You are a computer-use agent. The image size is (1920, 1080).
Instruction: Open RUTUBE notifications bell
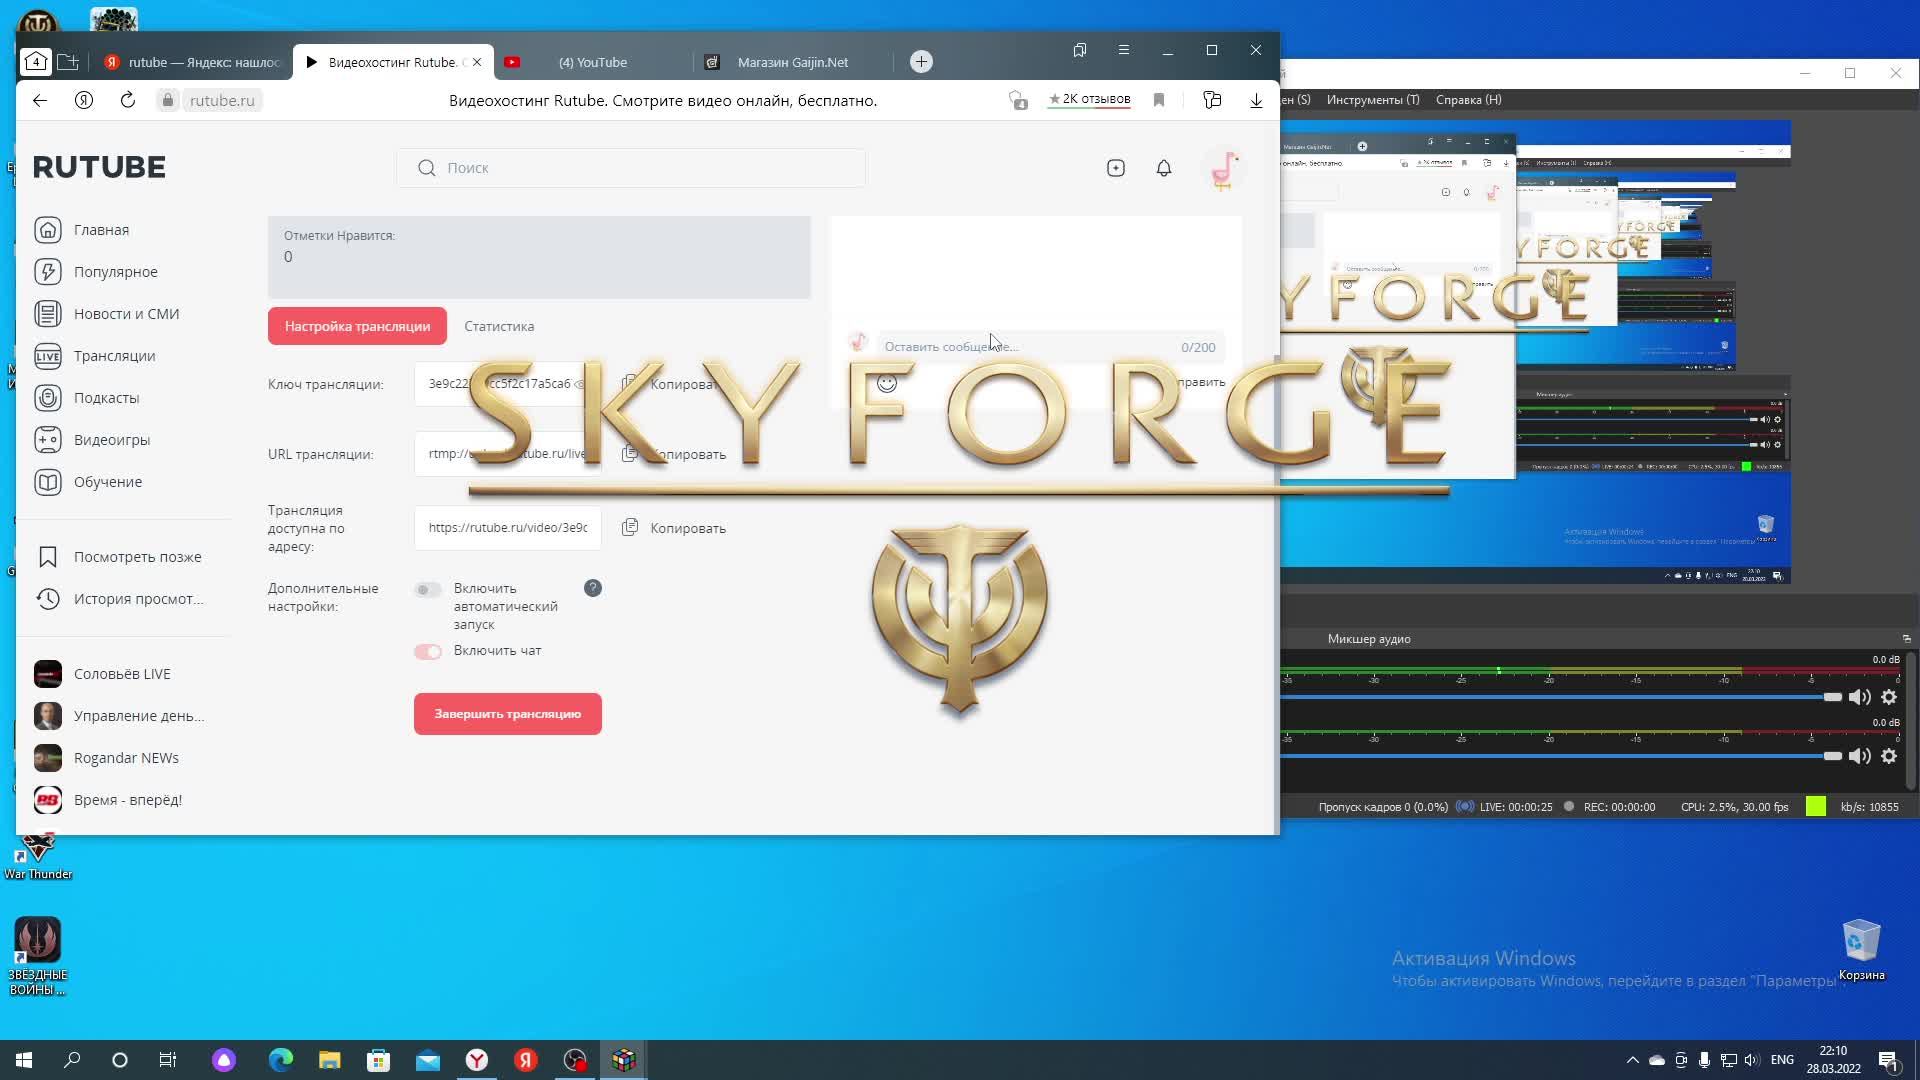click(1164, 168)
